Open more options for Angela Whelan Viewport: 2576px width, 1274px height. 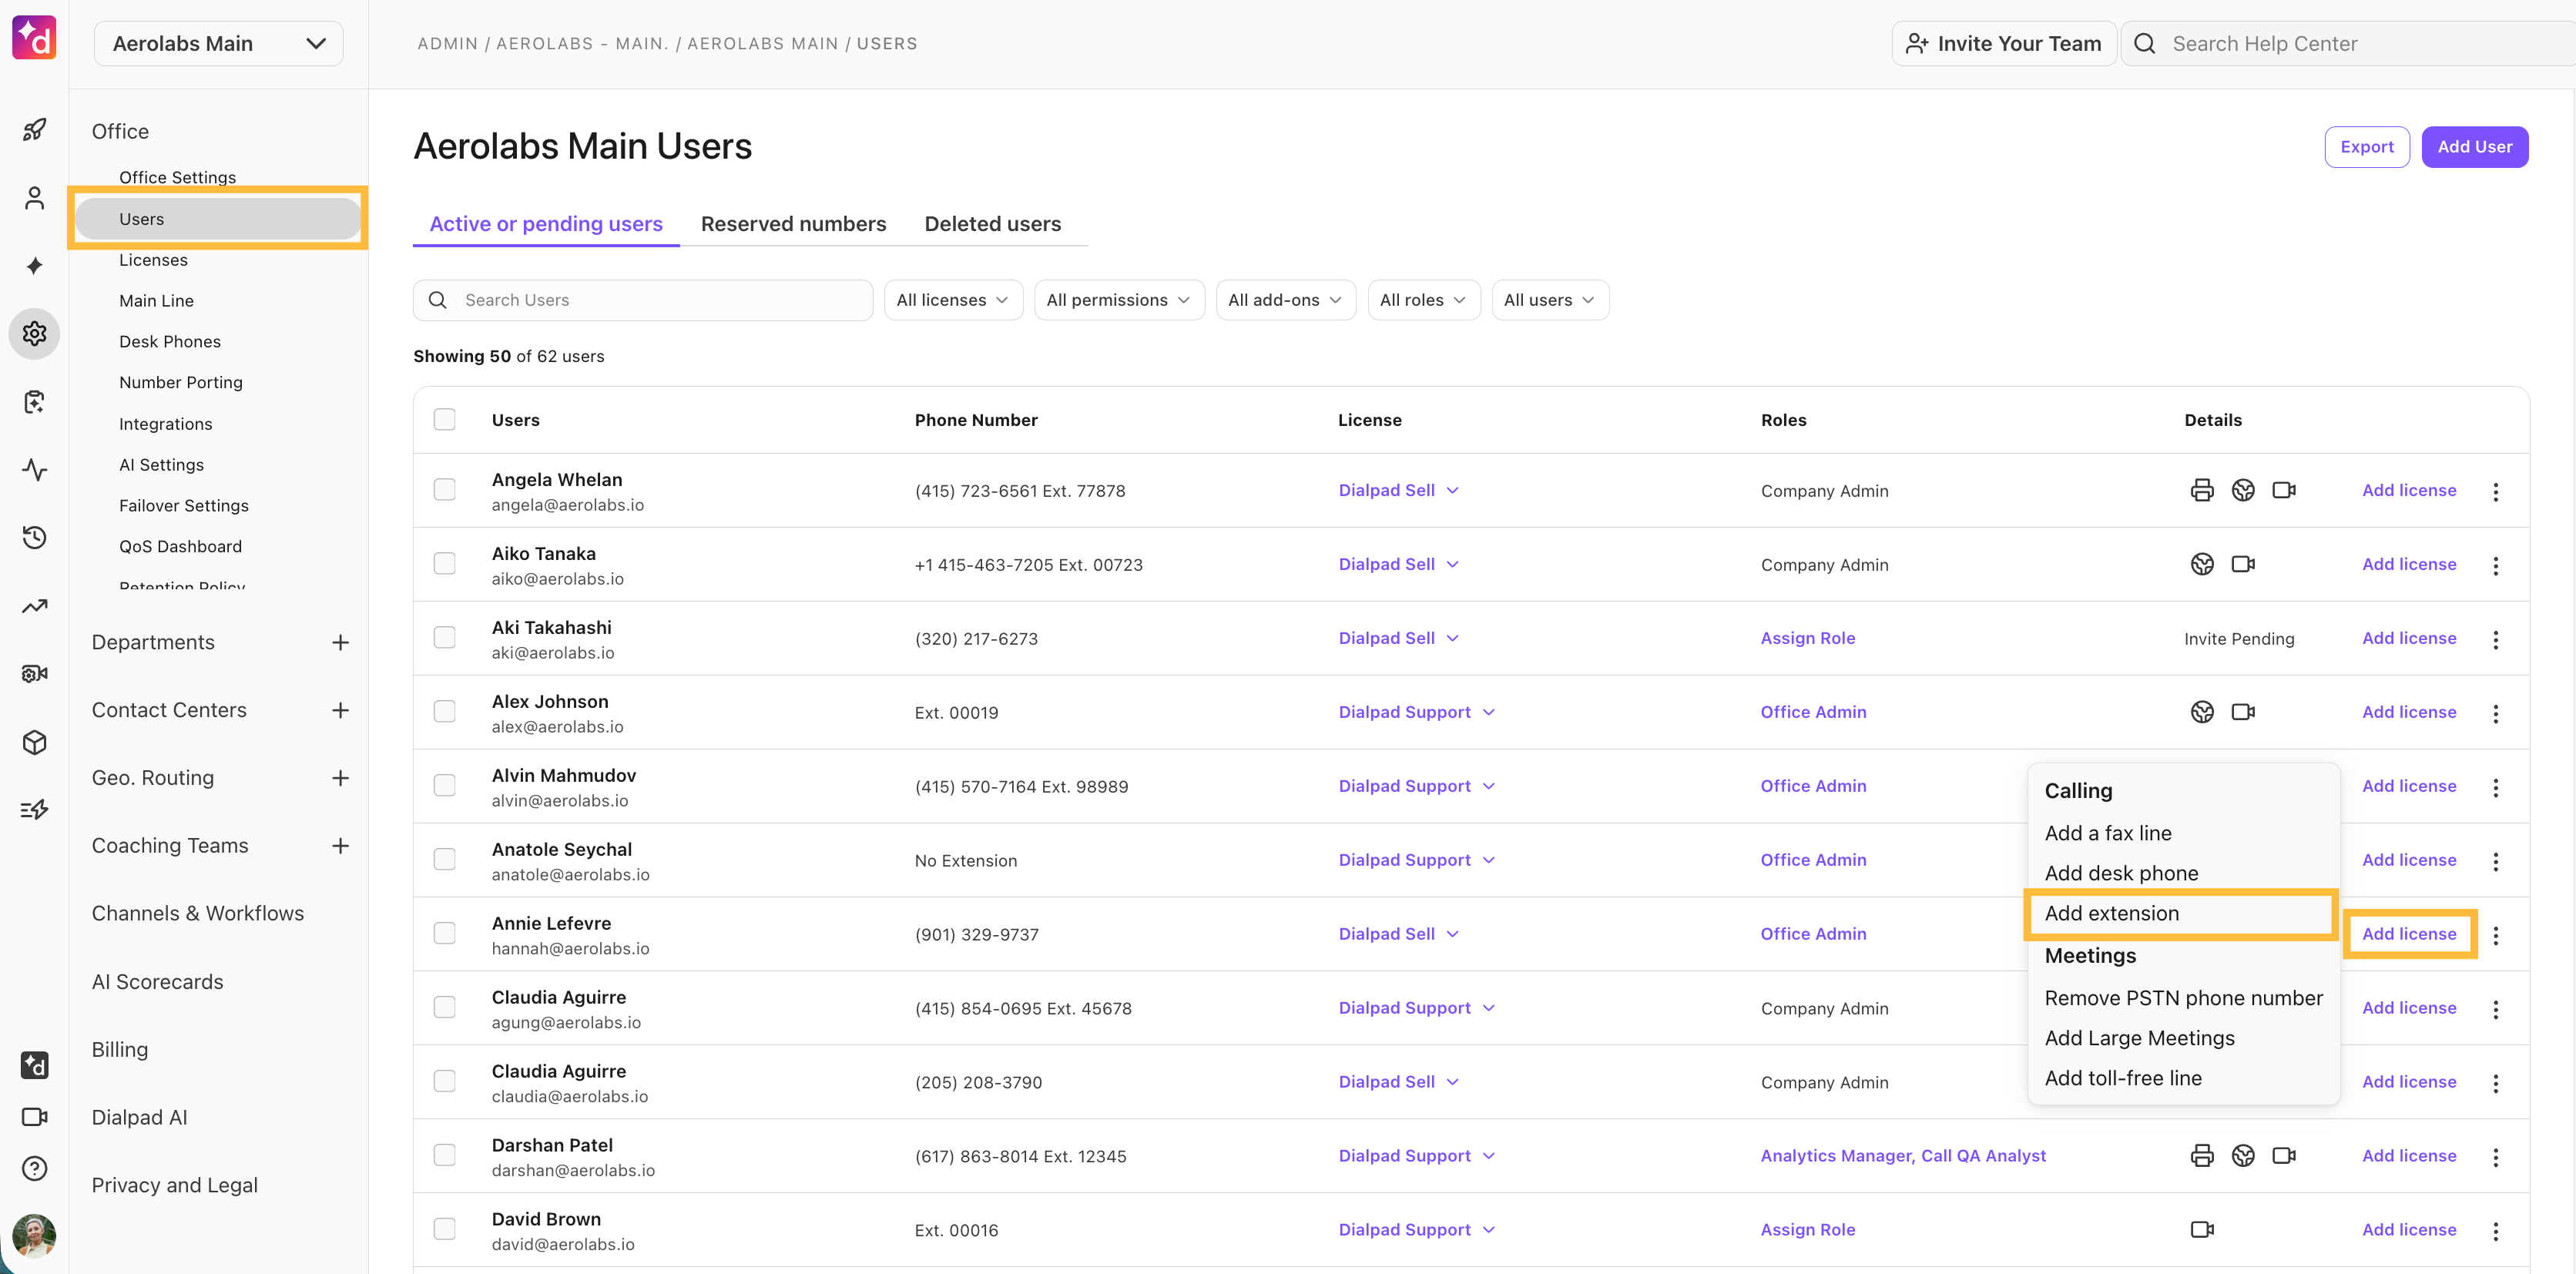coord(2496,491)
